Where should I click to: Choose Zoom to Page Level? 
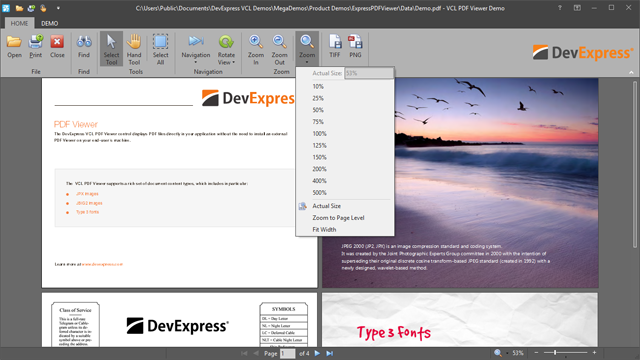point(345,218)
